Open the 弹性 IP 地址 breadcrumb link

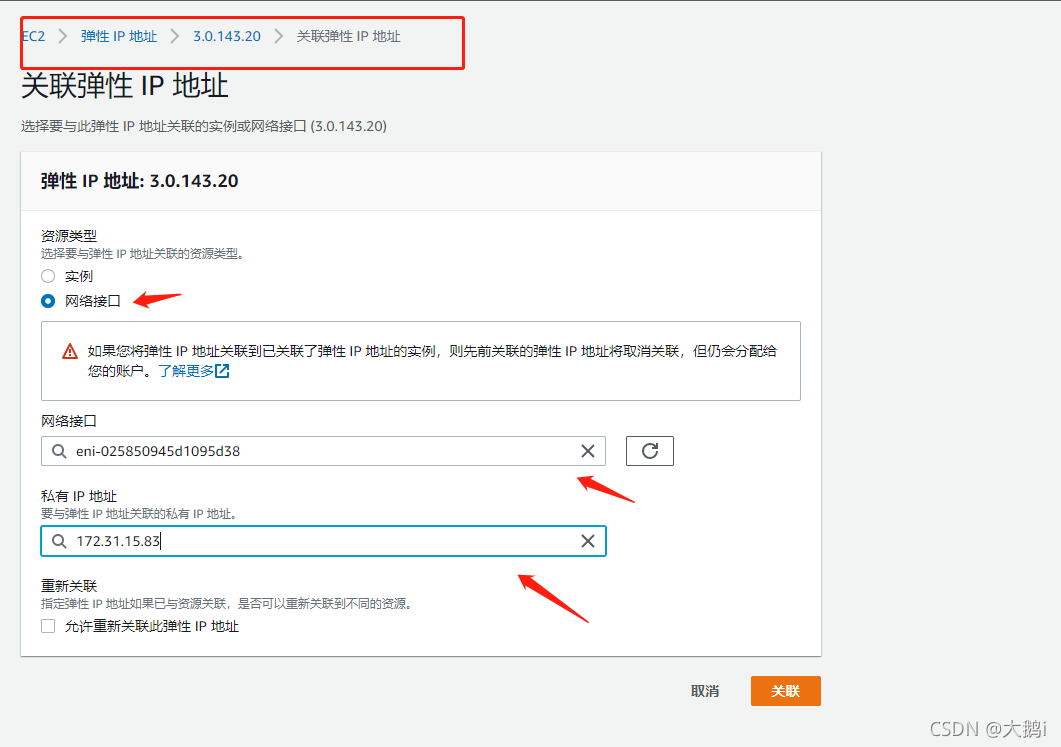pyautogui.click(x=119, y=37)
